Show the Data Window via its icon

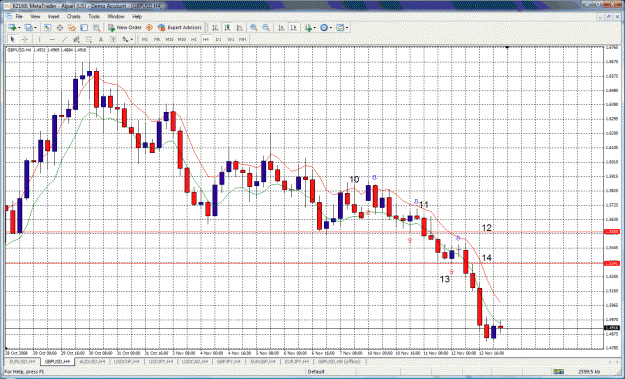[60, 27]
